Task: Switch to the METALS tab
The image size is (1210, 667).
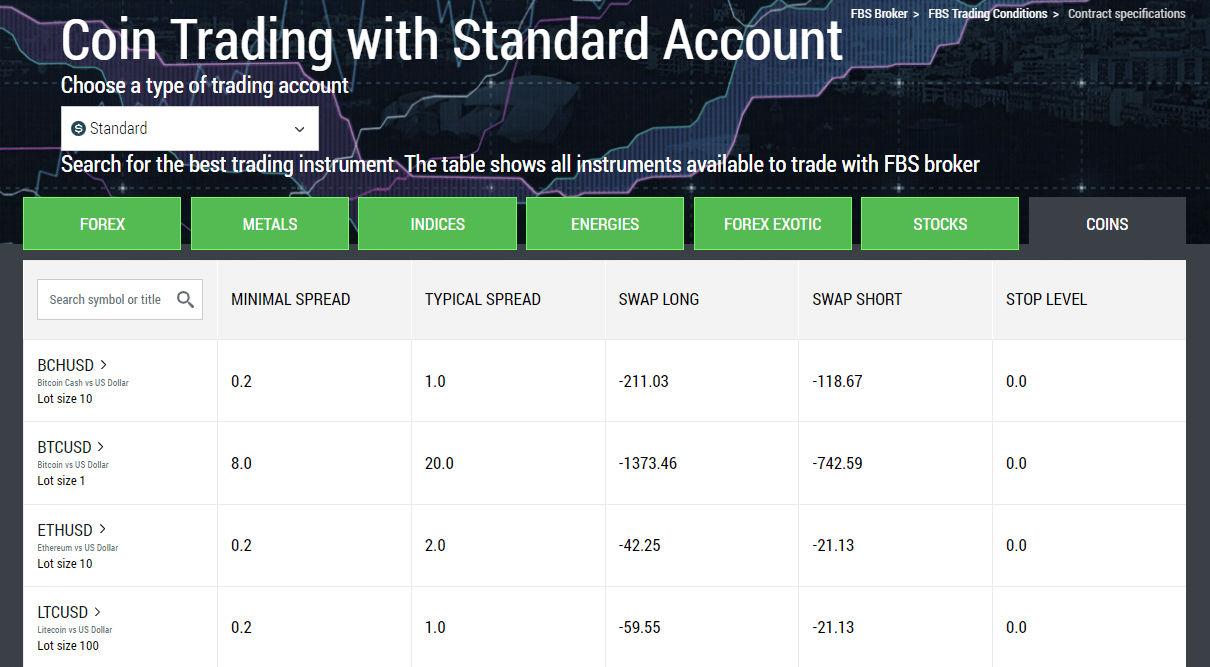Action: [270, 224]
